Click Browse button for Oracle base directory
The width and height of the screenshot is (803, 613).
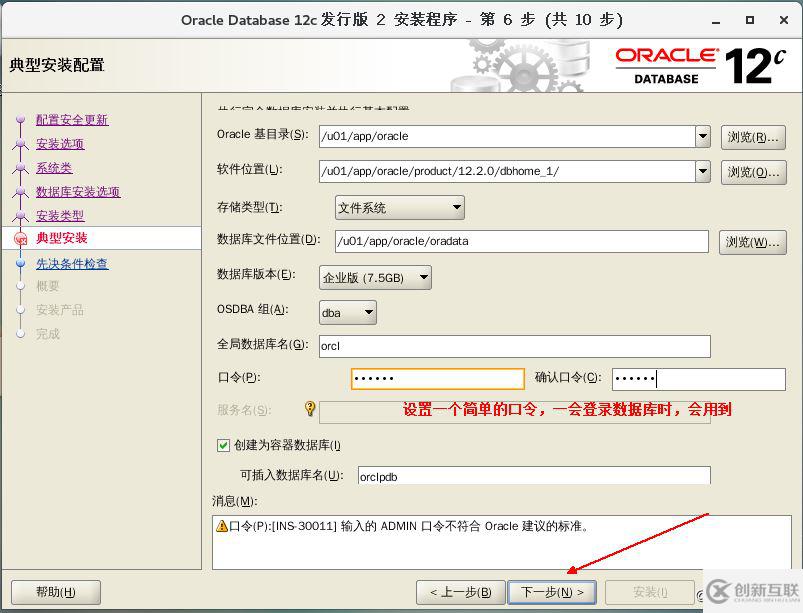coord(752,137)
